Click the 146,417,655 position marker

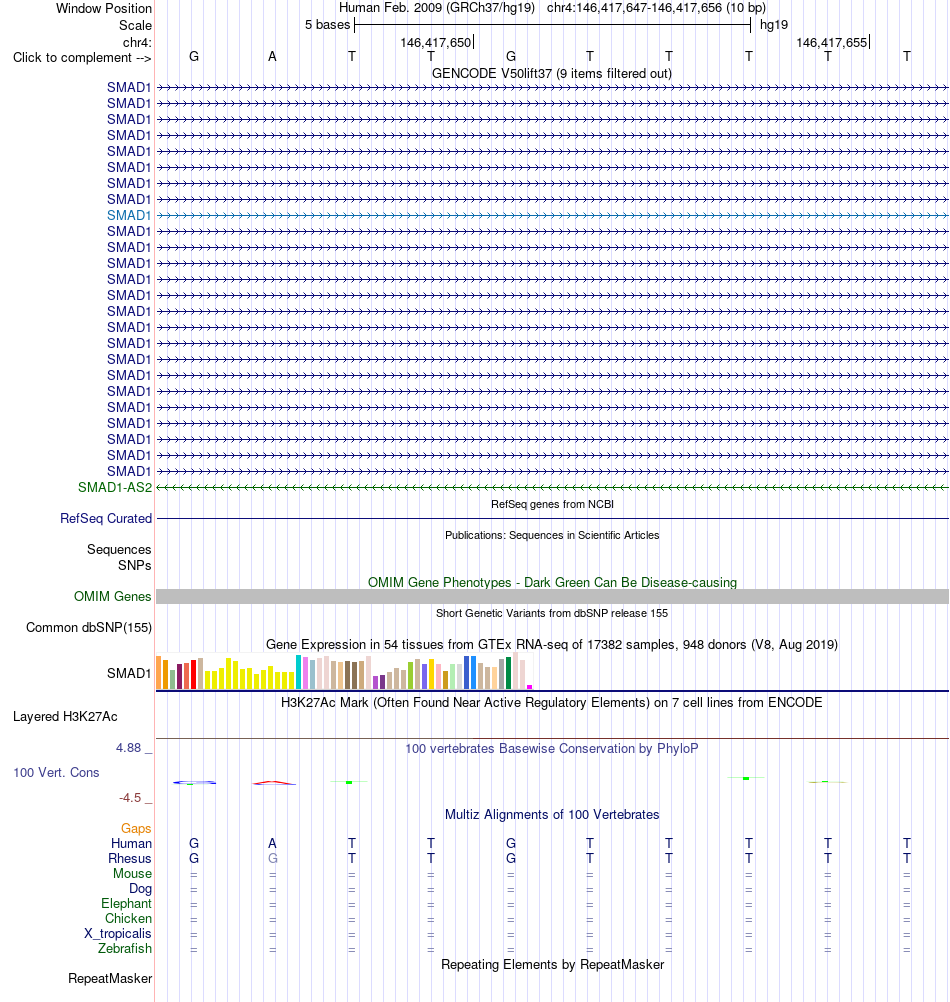pyautogui.click(x=832, y=43)
